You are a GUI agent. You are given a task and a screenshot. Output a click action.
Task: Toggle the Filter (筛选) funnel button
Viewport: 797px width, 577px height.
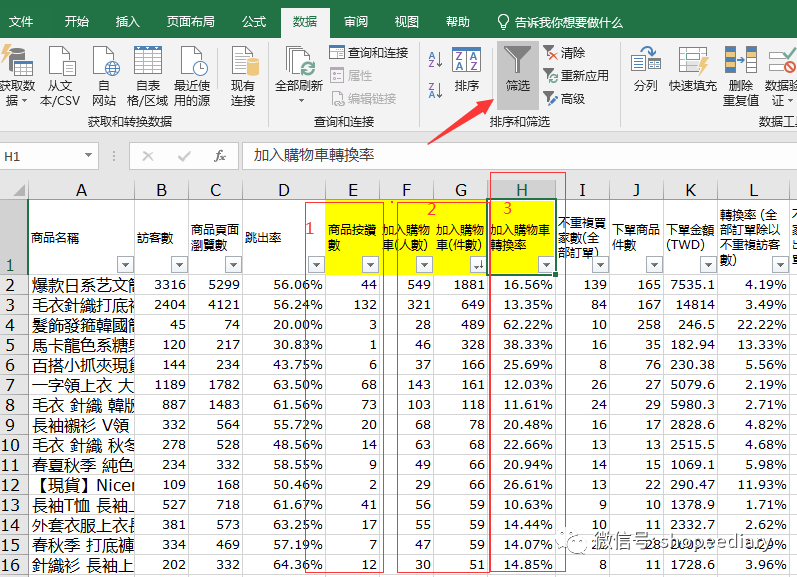pos(517,74)
